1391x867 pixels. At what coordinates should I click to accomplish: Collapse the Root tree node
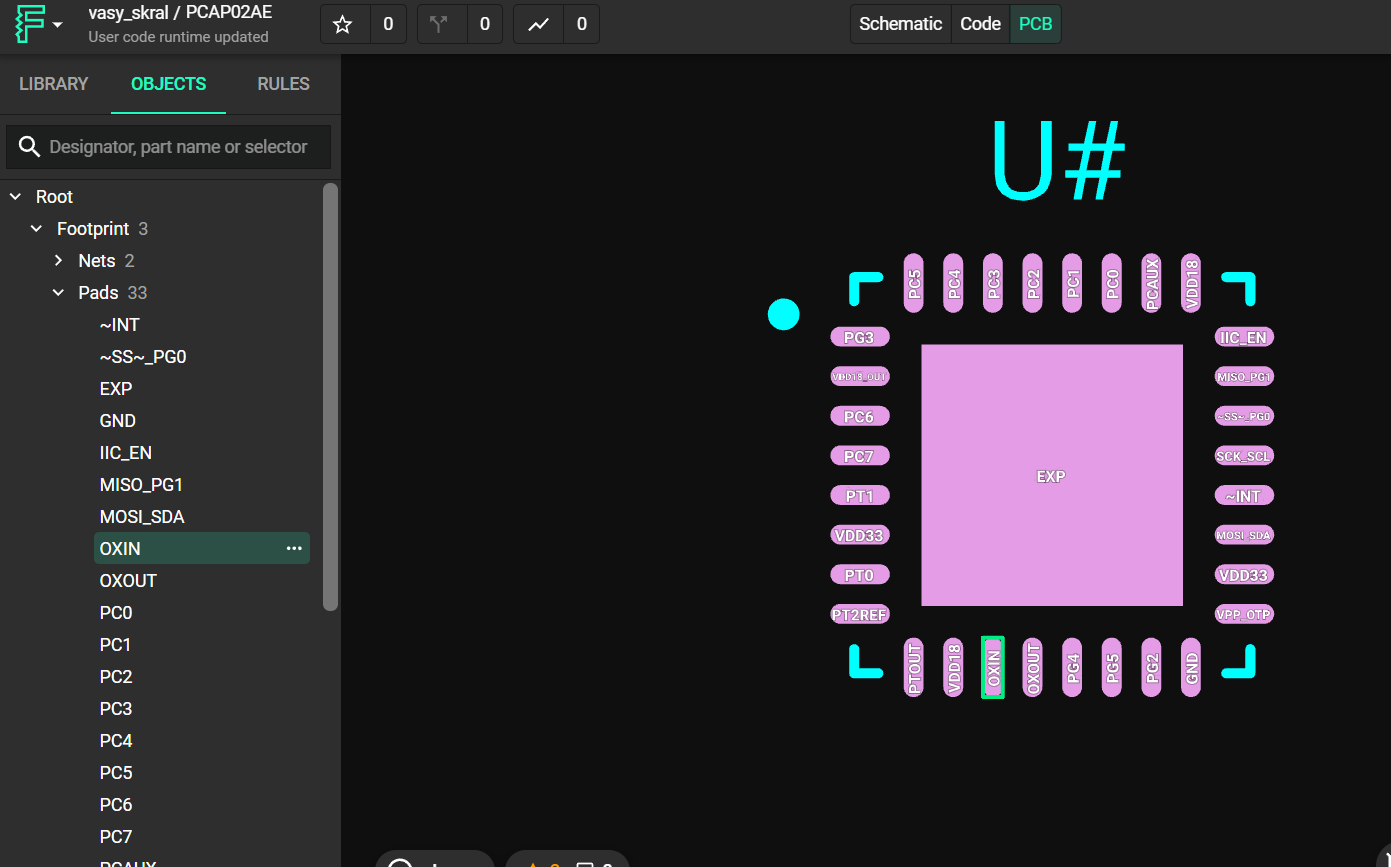tap(15, 197)
